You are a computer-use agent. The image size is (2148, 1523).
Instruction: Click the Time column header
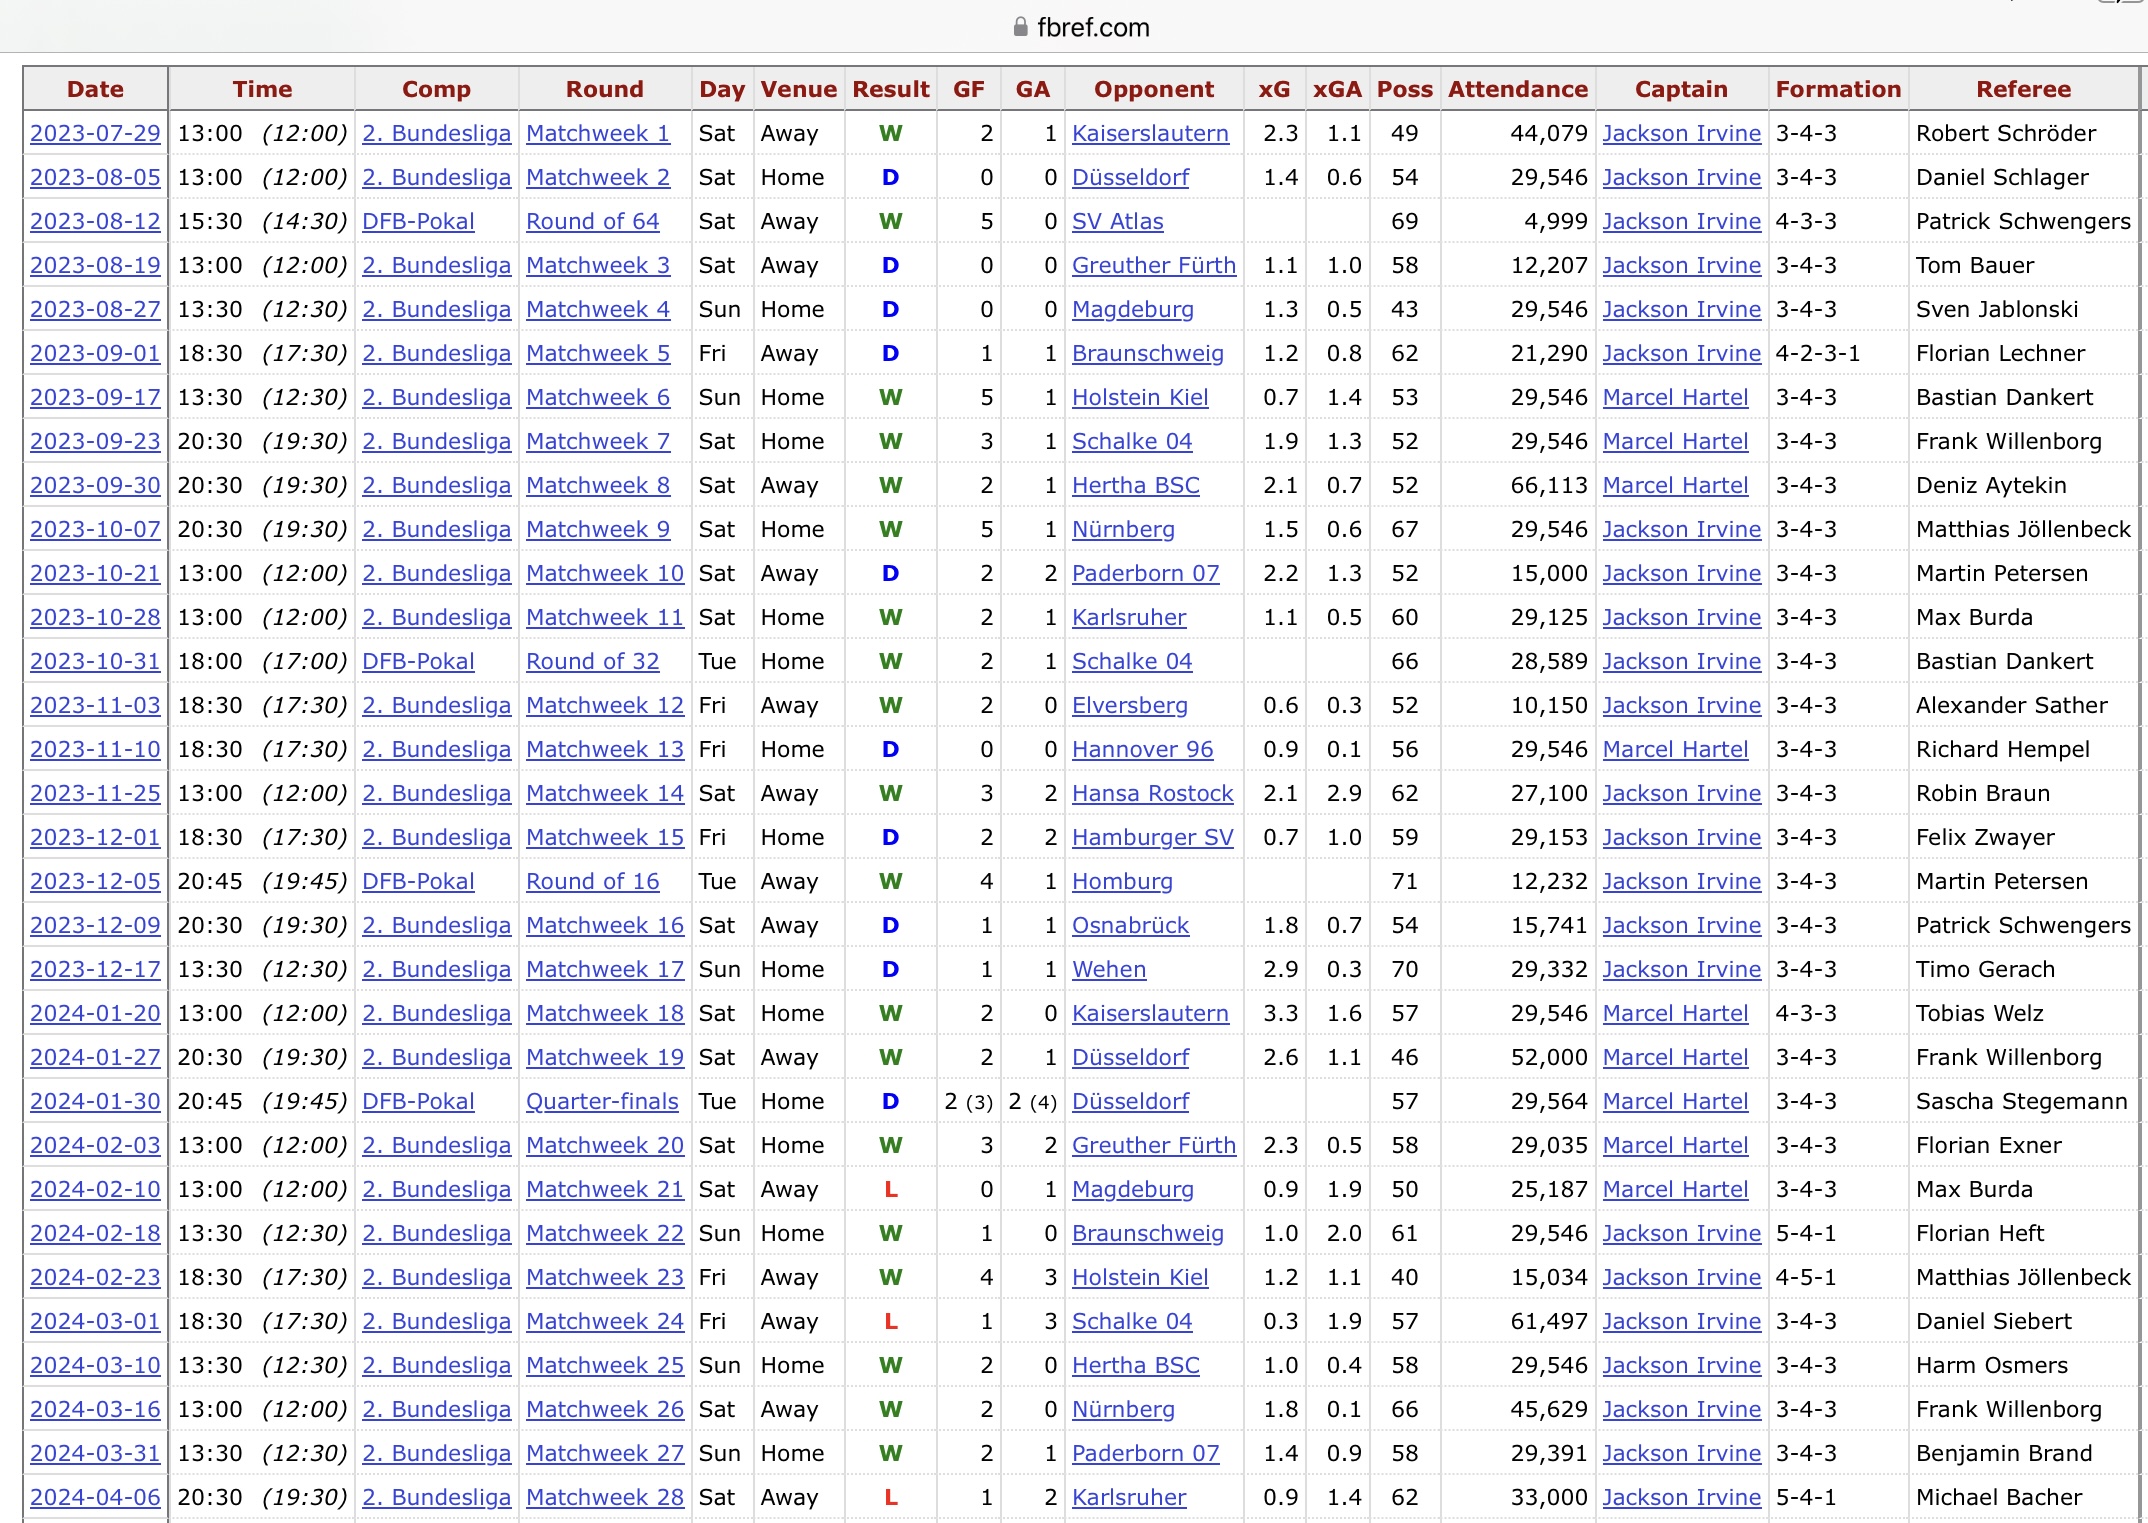coord(262,89)
